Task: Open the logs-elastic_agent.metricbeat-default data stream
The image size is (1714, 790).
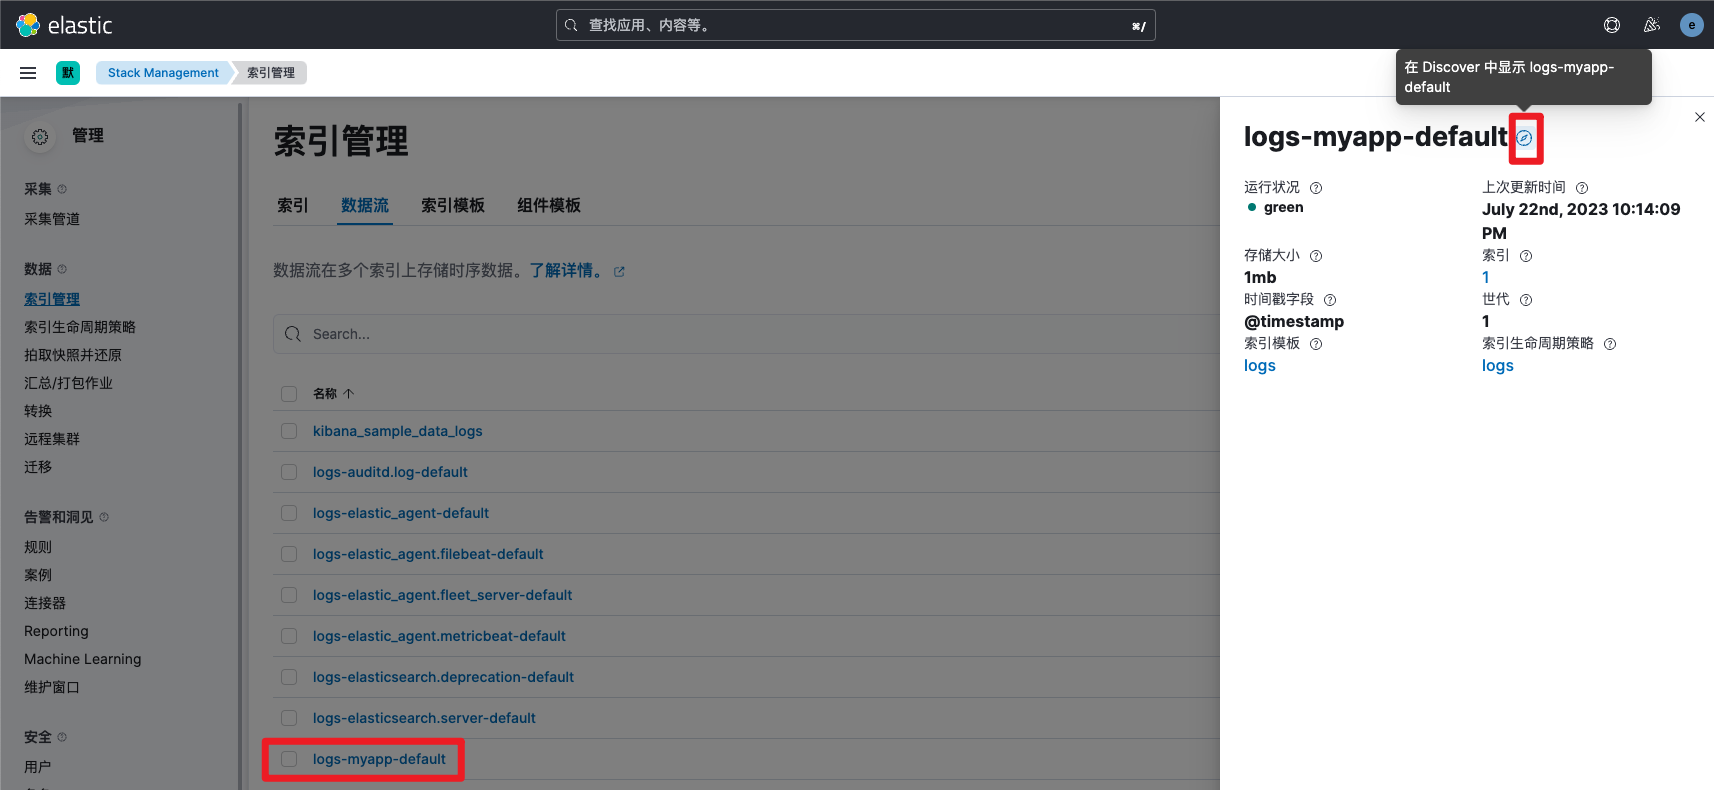Action: [x=439, y=636]
